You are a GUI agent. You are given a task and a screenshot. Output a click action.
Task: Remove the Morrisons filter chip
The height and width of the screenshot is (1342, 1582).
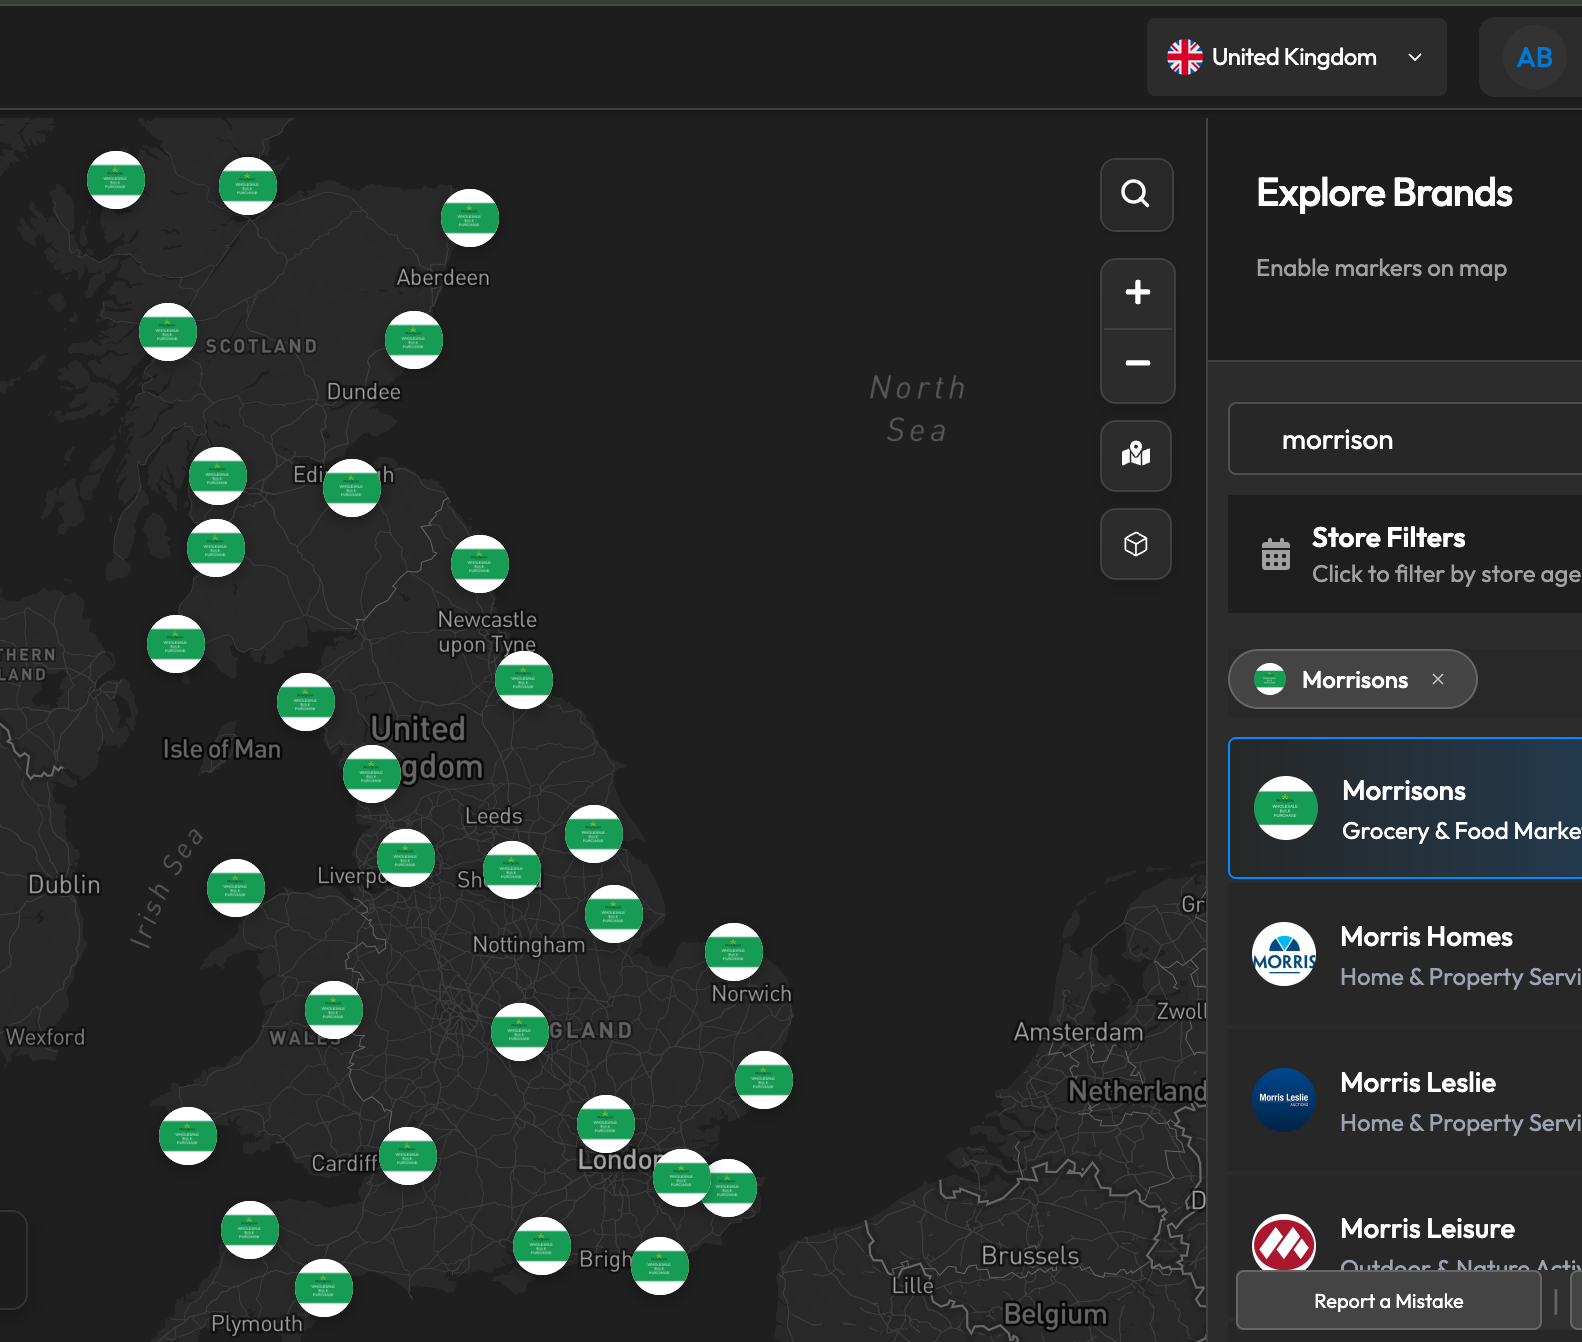(1438, 679)
